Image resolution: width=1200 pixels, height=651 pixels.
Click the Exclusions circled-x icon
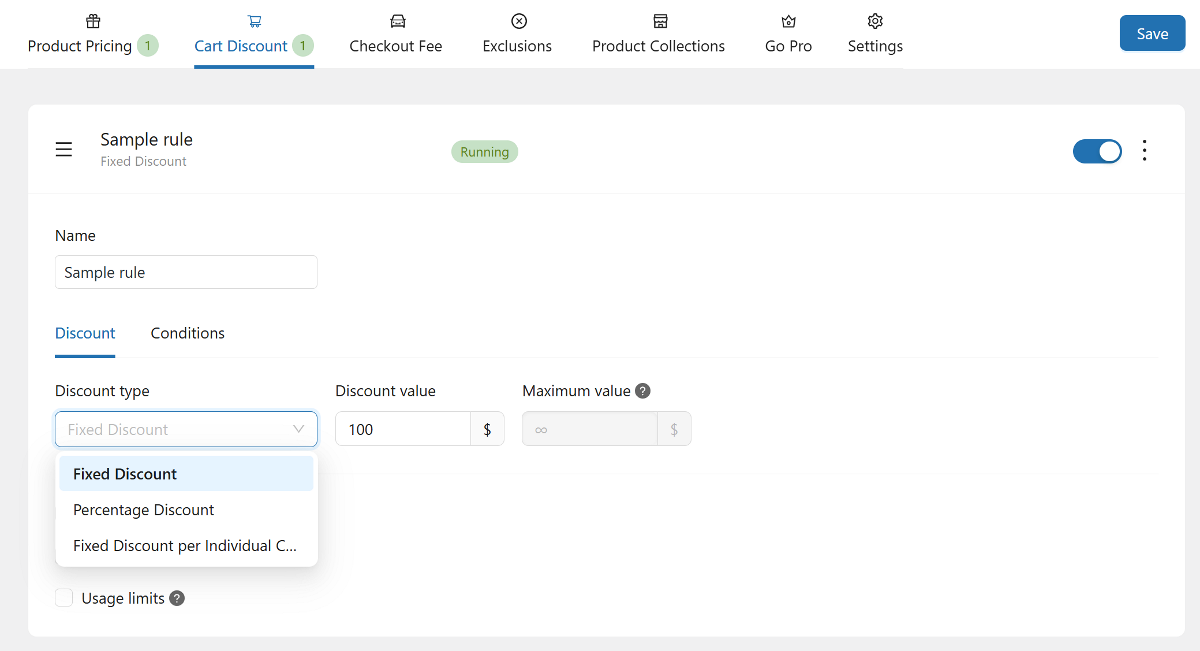(x=518, y=21)
